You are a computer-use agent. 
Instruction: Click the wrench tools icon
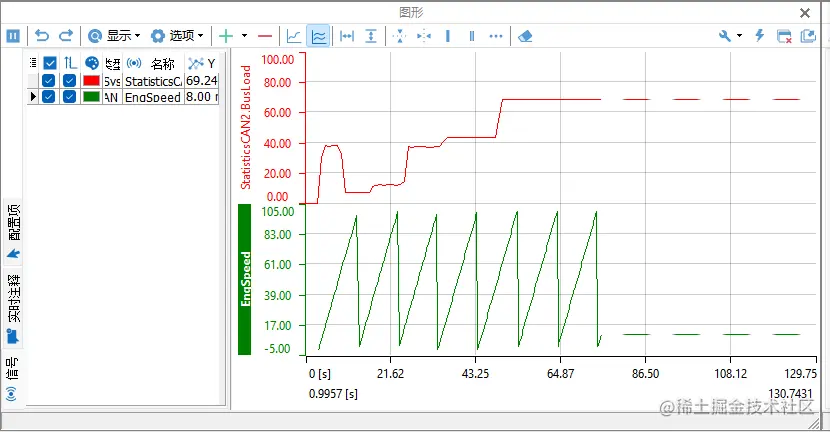click(725, 36)
